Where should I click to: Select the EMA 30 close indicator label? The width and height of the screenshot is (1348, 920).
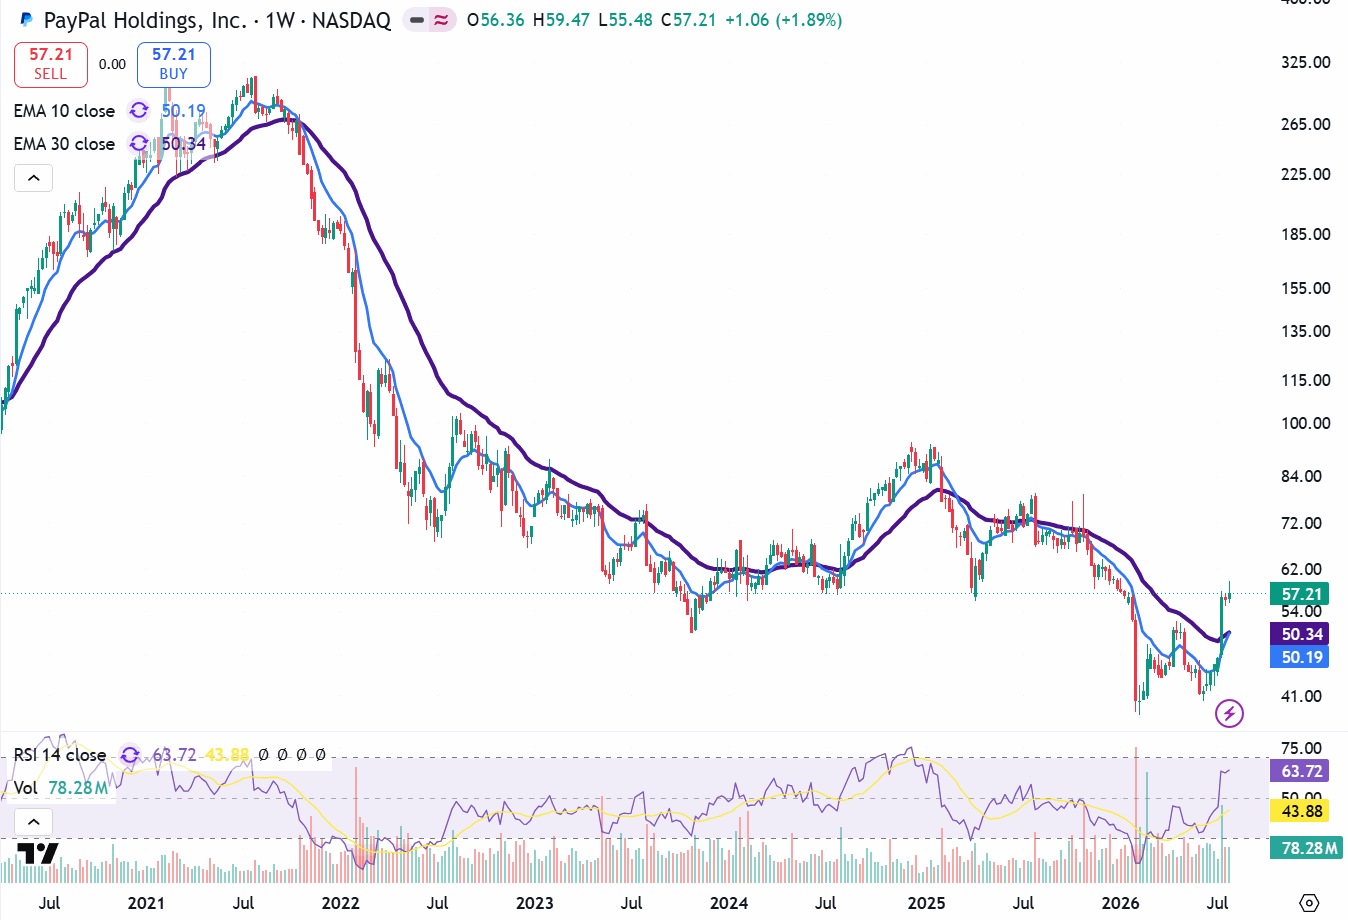64,144
